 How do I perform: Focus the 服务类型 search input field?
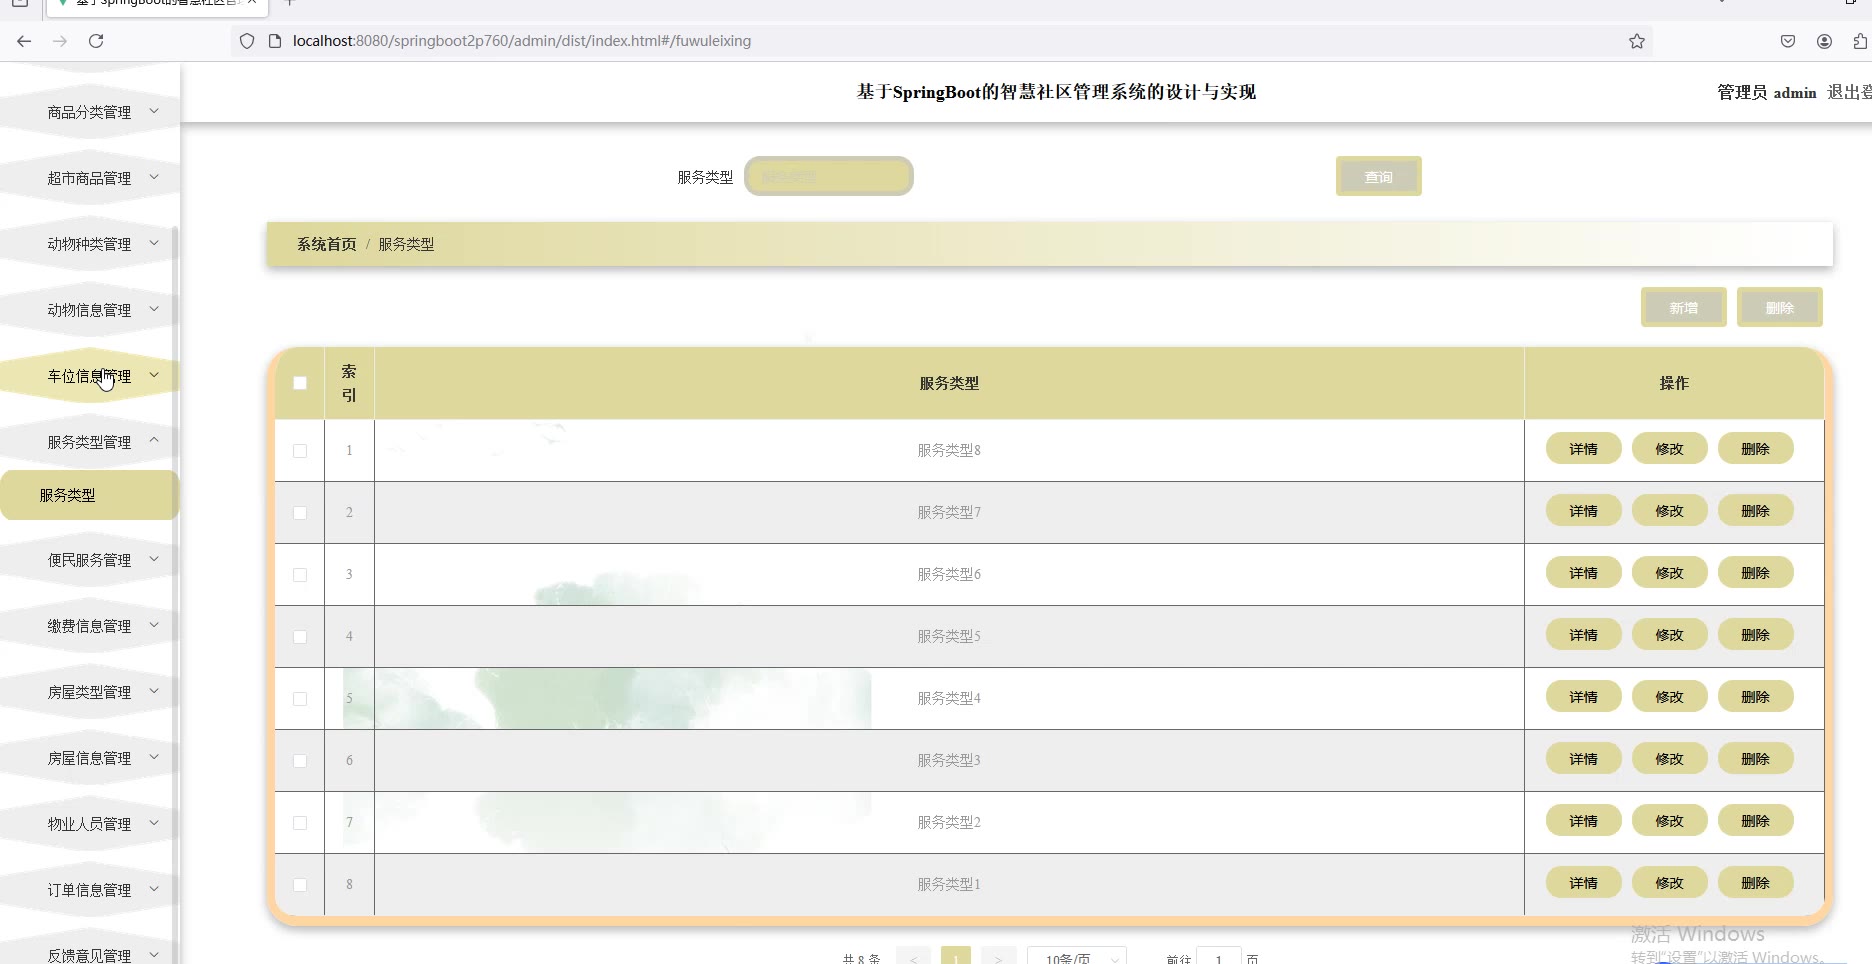(x=829, y=176)
